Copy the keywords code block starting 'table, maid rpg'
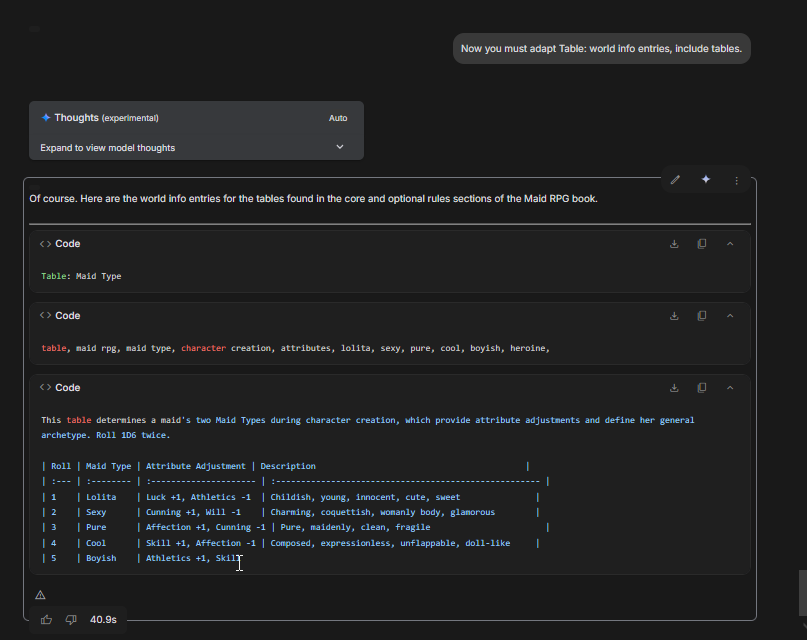Viewport: 807px width, 640px height. 701,316
